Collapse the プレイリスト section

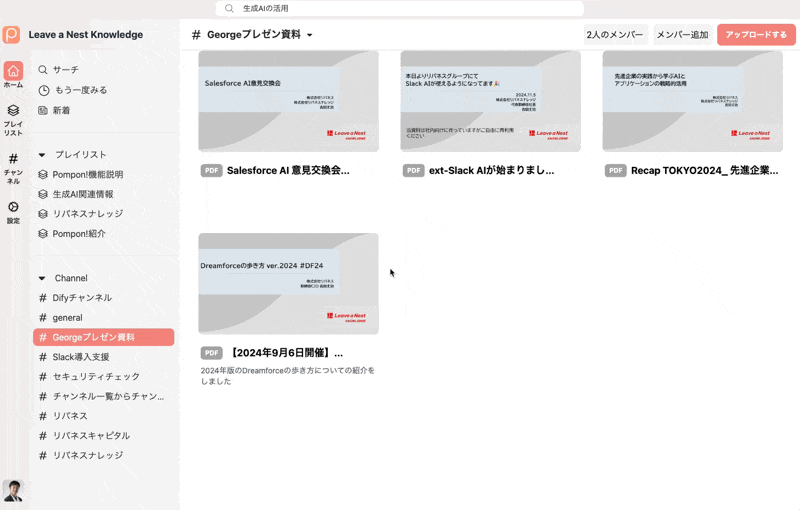click(x=43, y=155)
